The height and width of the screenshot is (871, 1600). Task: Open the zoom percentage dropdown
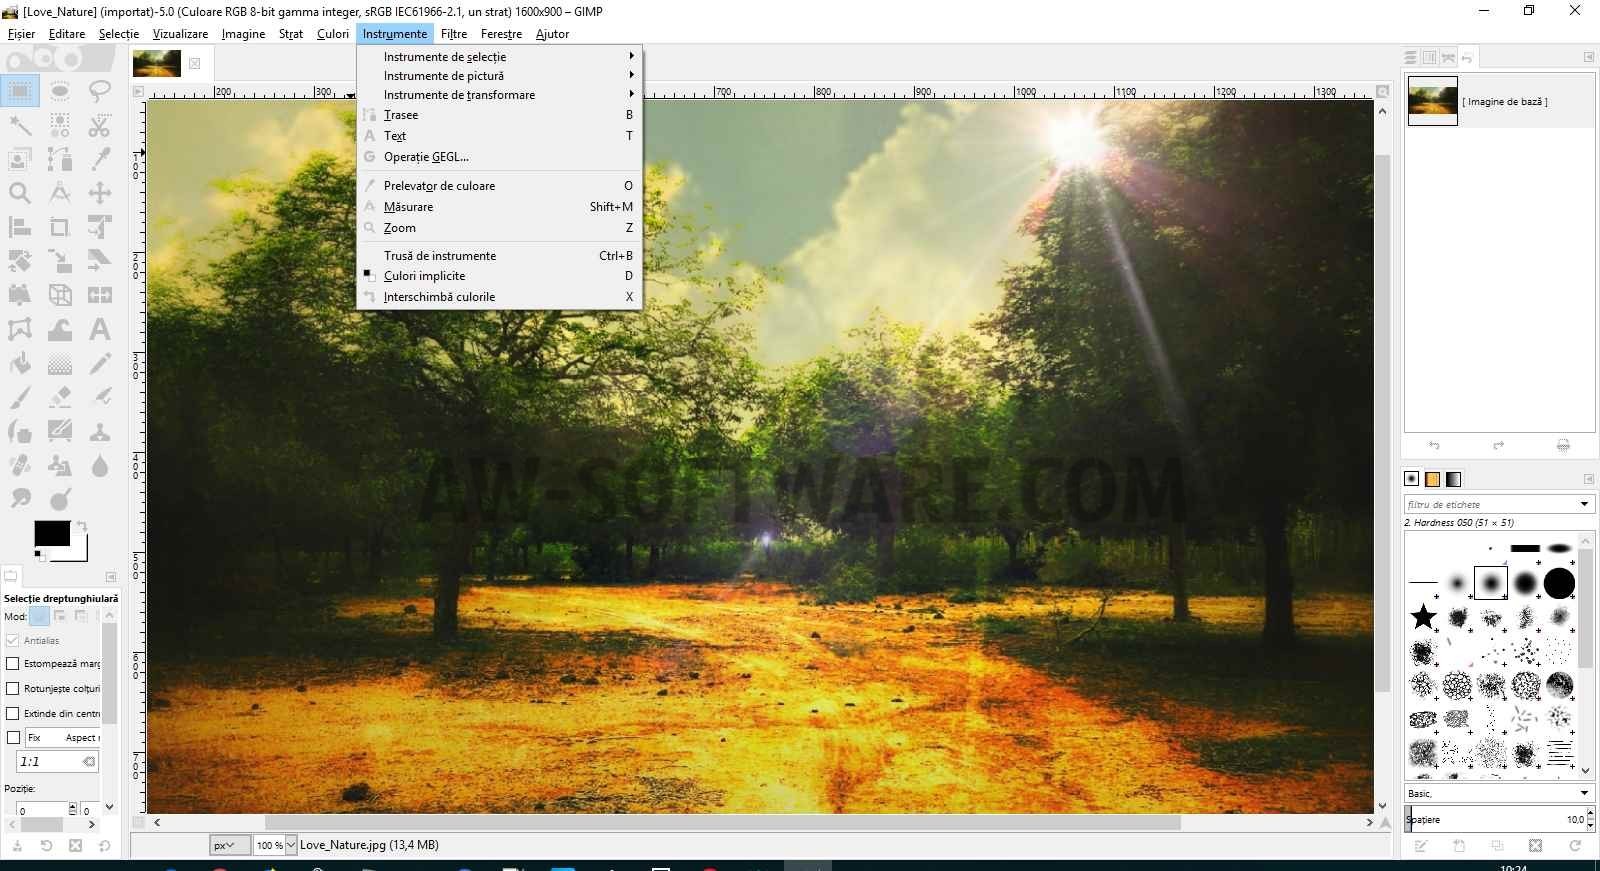click(291, 845)
